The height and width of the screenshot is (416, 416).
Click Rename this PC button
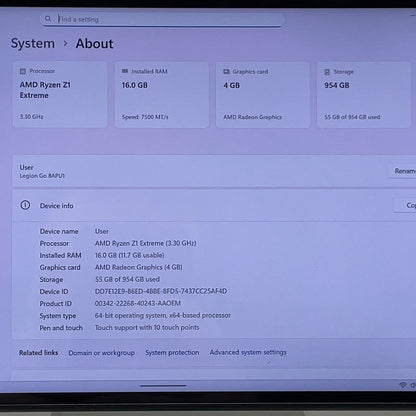click(x=402, y=171)
